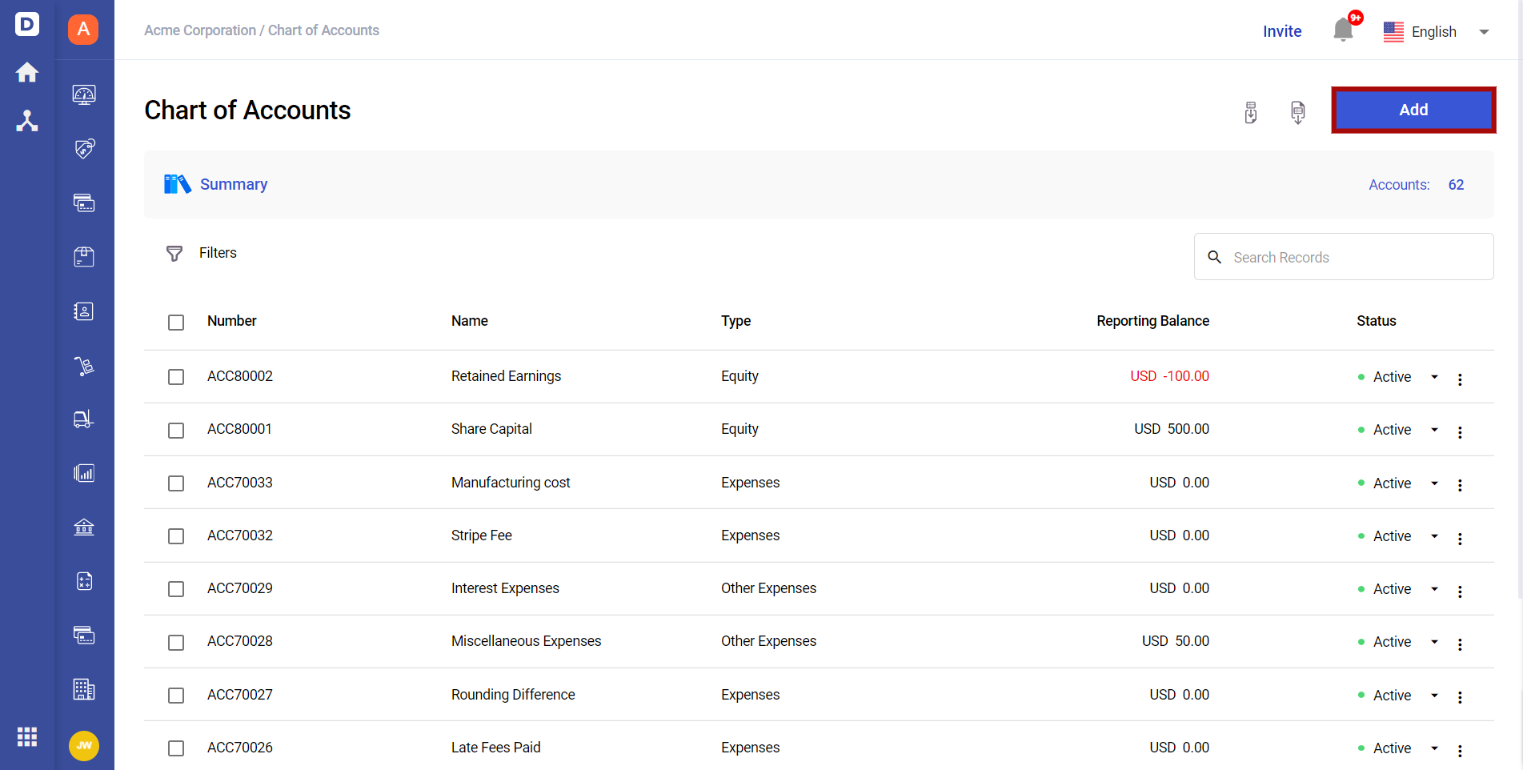Open the Contacts book icon

(x=84, y=311)
